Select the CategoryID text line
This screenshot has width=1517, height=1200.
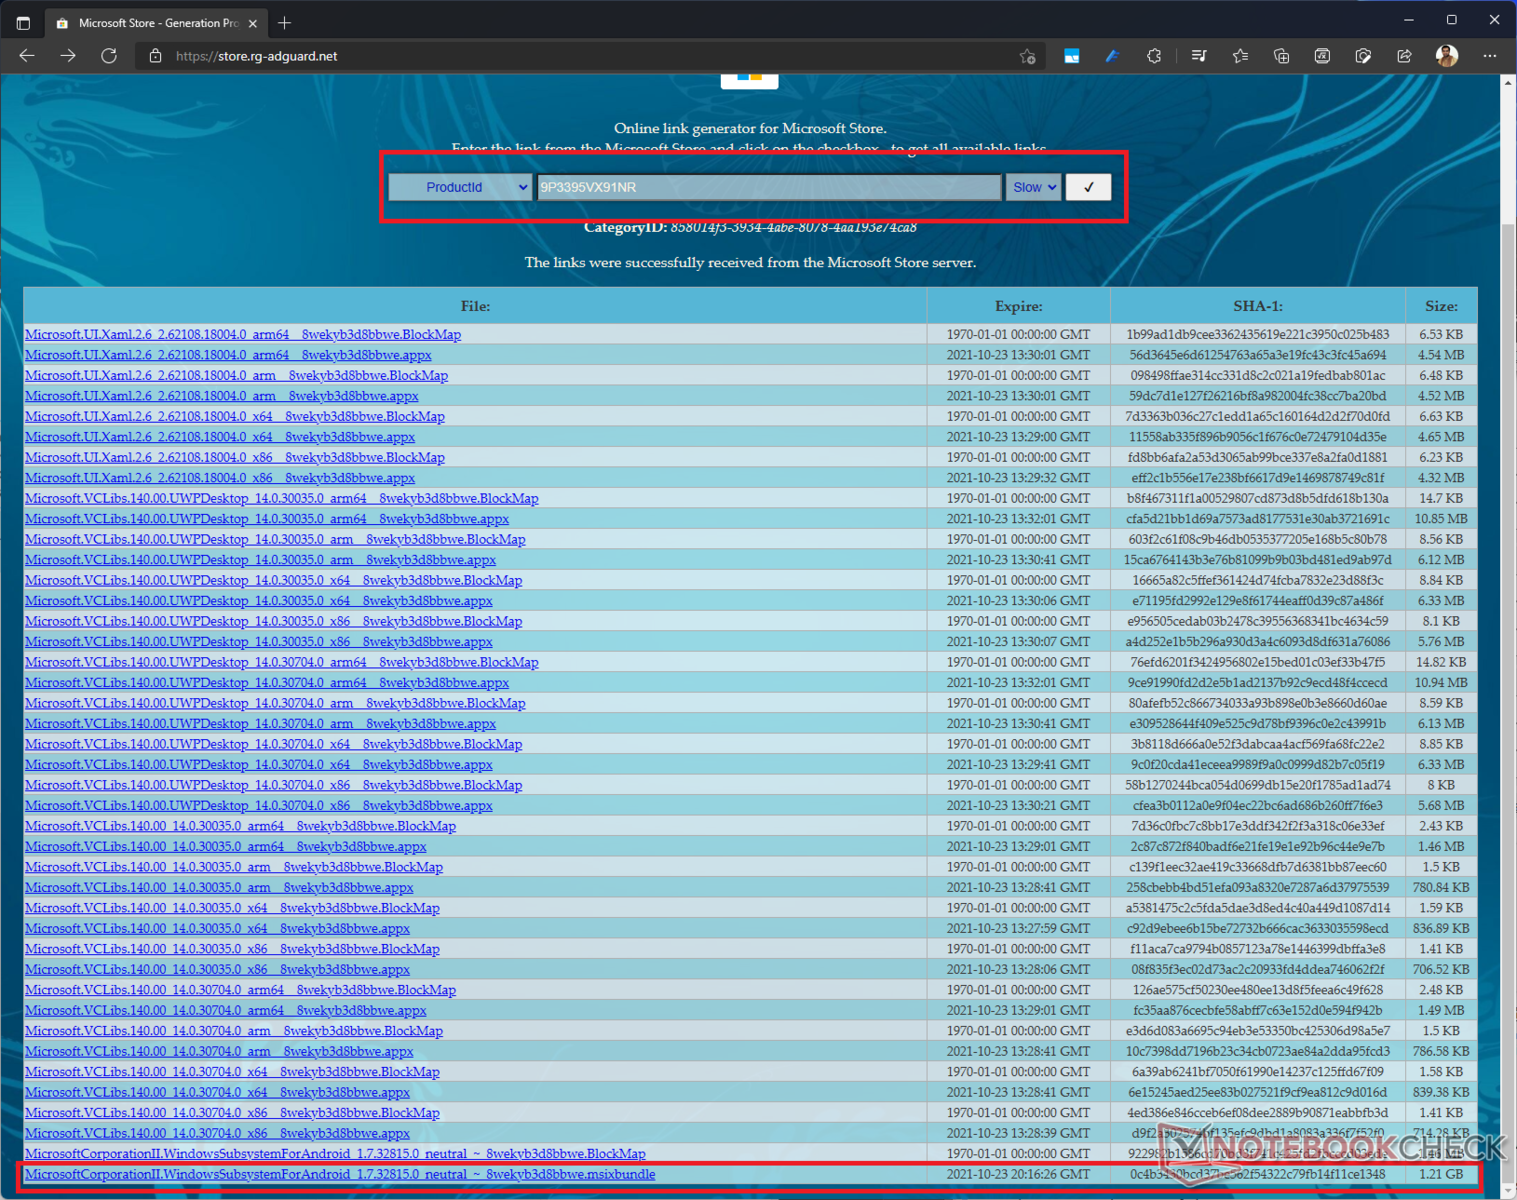point(750,228)
